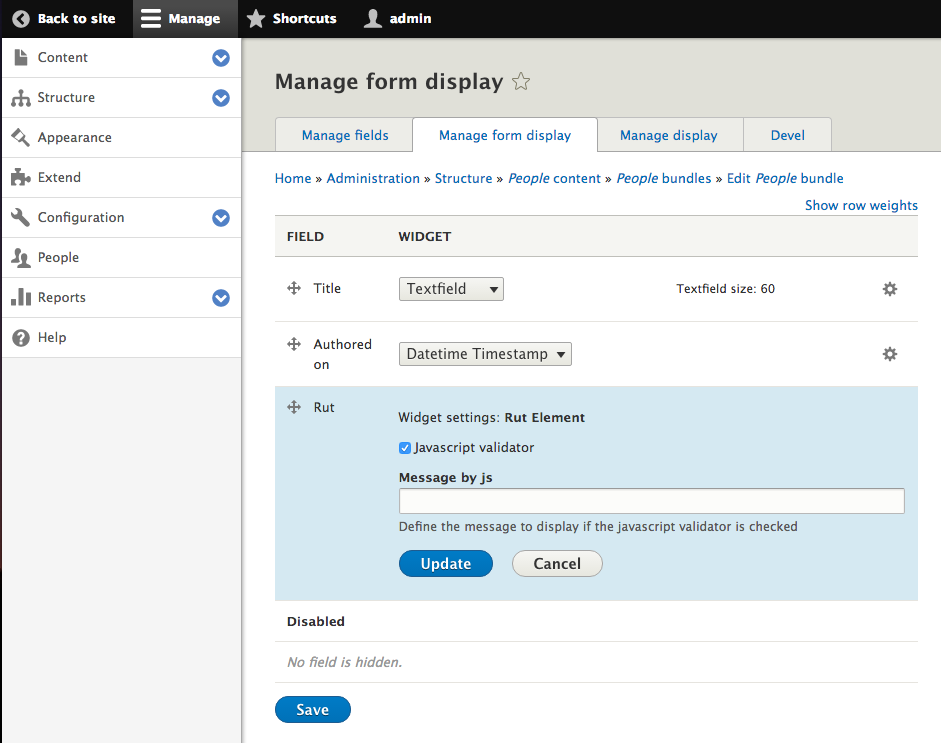Open settings gear for Authored on field
Viewport: 941px width, 743px height.
(889, 353)
